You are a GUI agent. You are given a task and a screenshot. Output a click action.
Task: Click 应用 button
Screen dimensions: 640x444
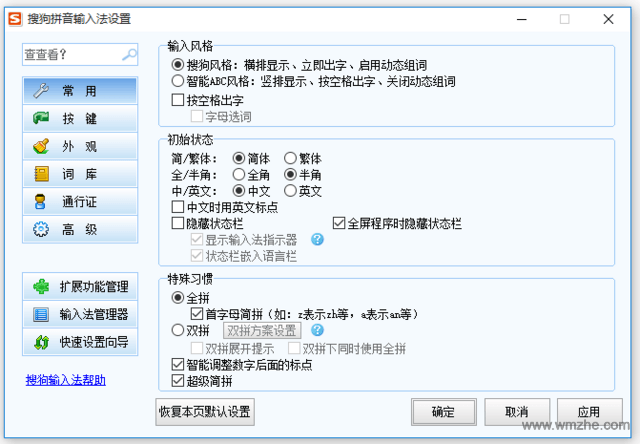pyautogui.click(x=589, y=412)
